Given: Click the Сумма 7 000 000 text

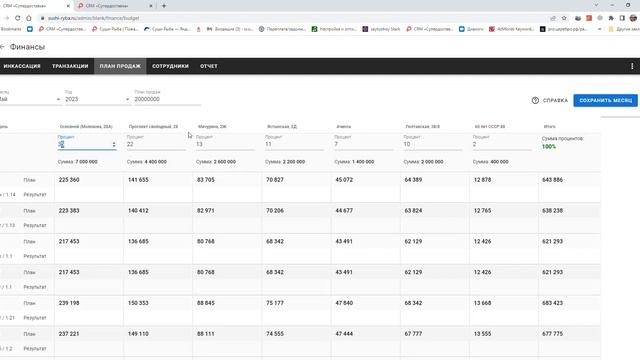Looking at the screenshot, I should tap(78, 162).
